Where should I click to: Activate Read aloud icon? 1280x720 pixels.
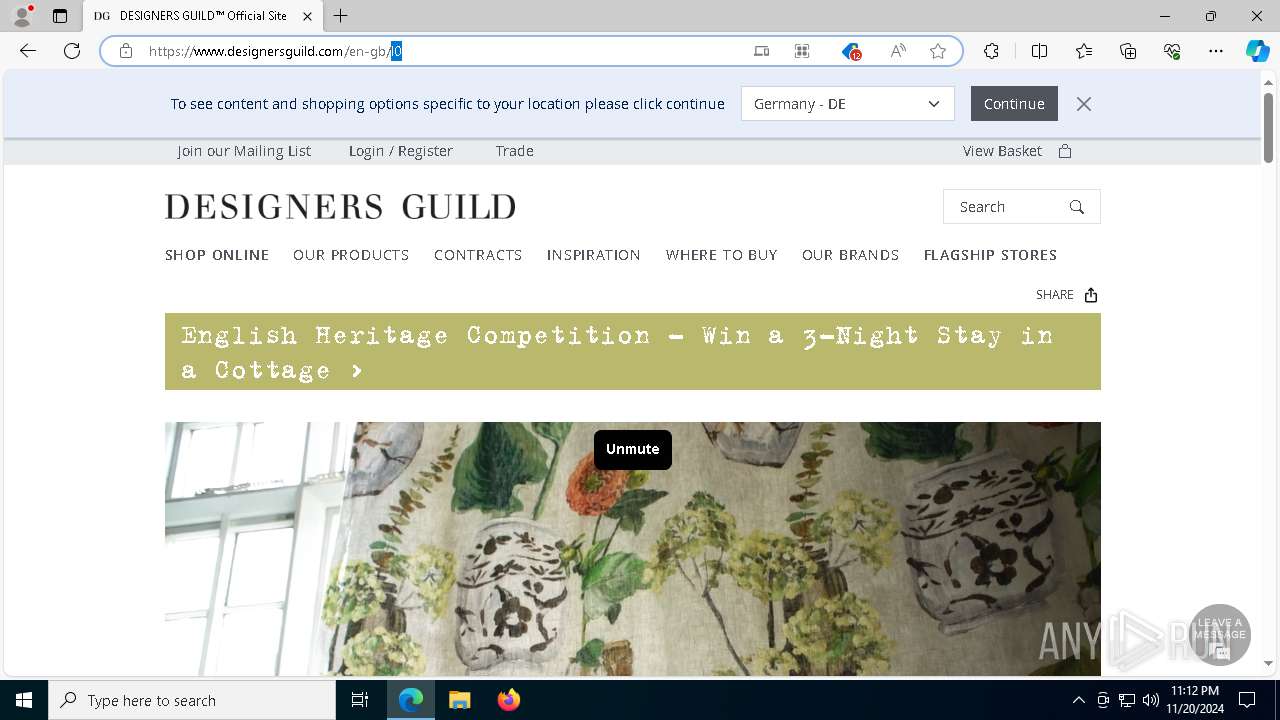[x=898, y=51]
